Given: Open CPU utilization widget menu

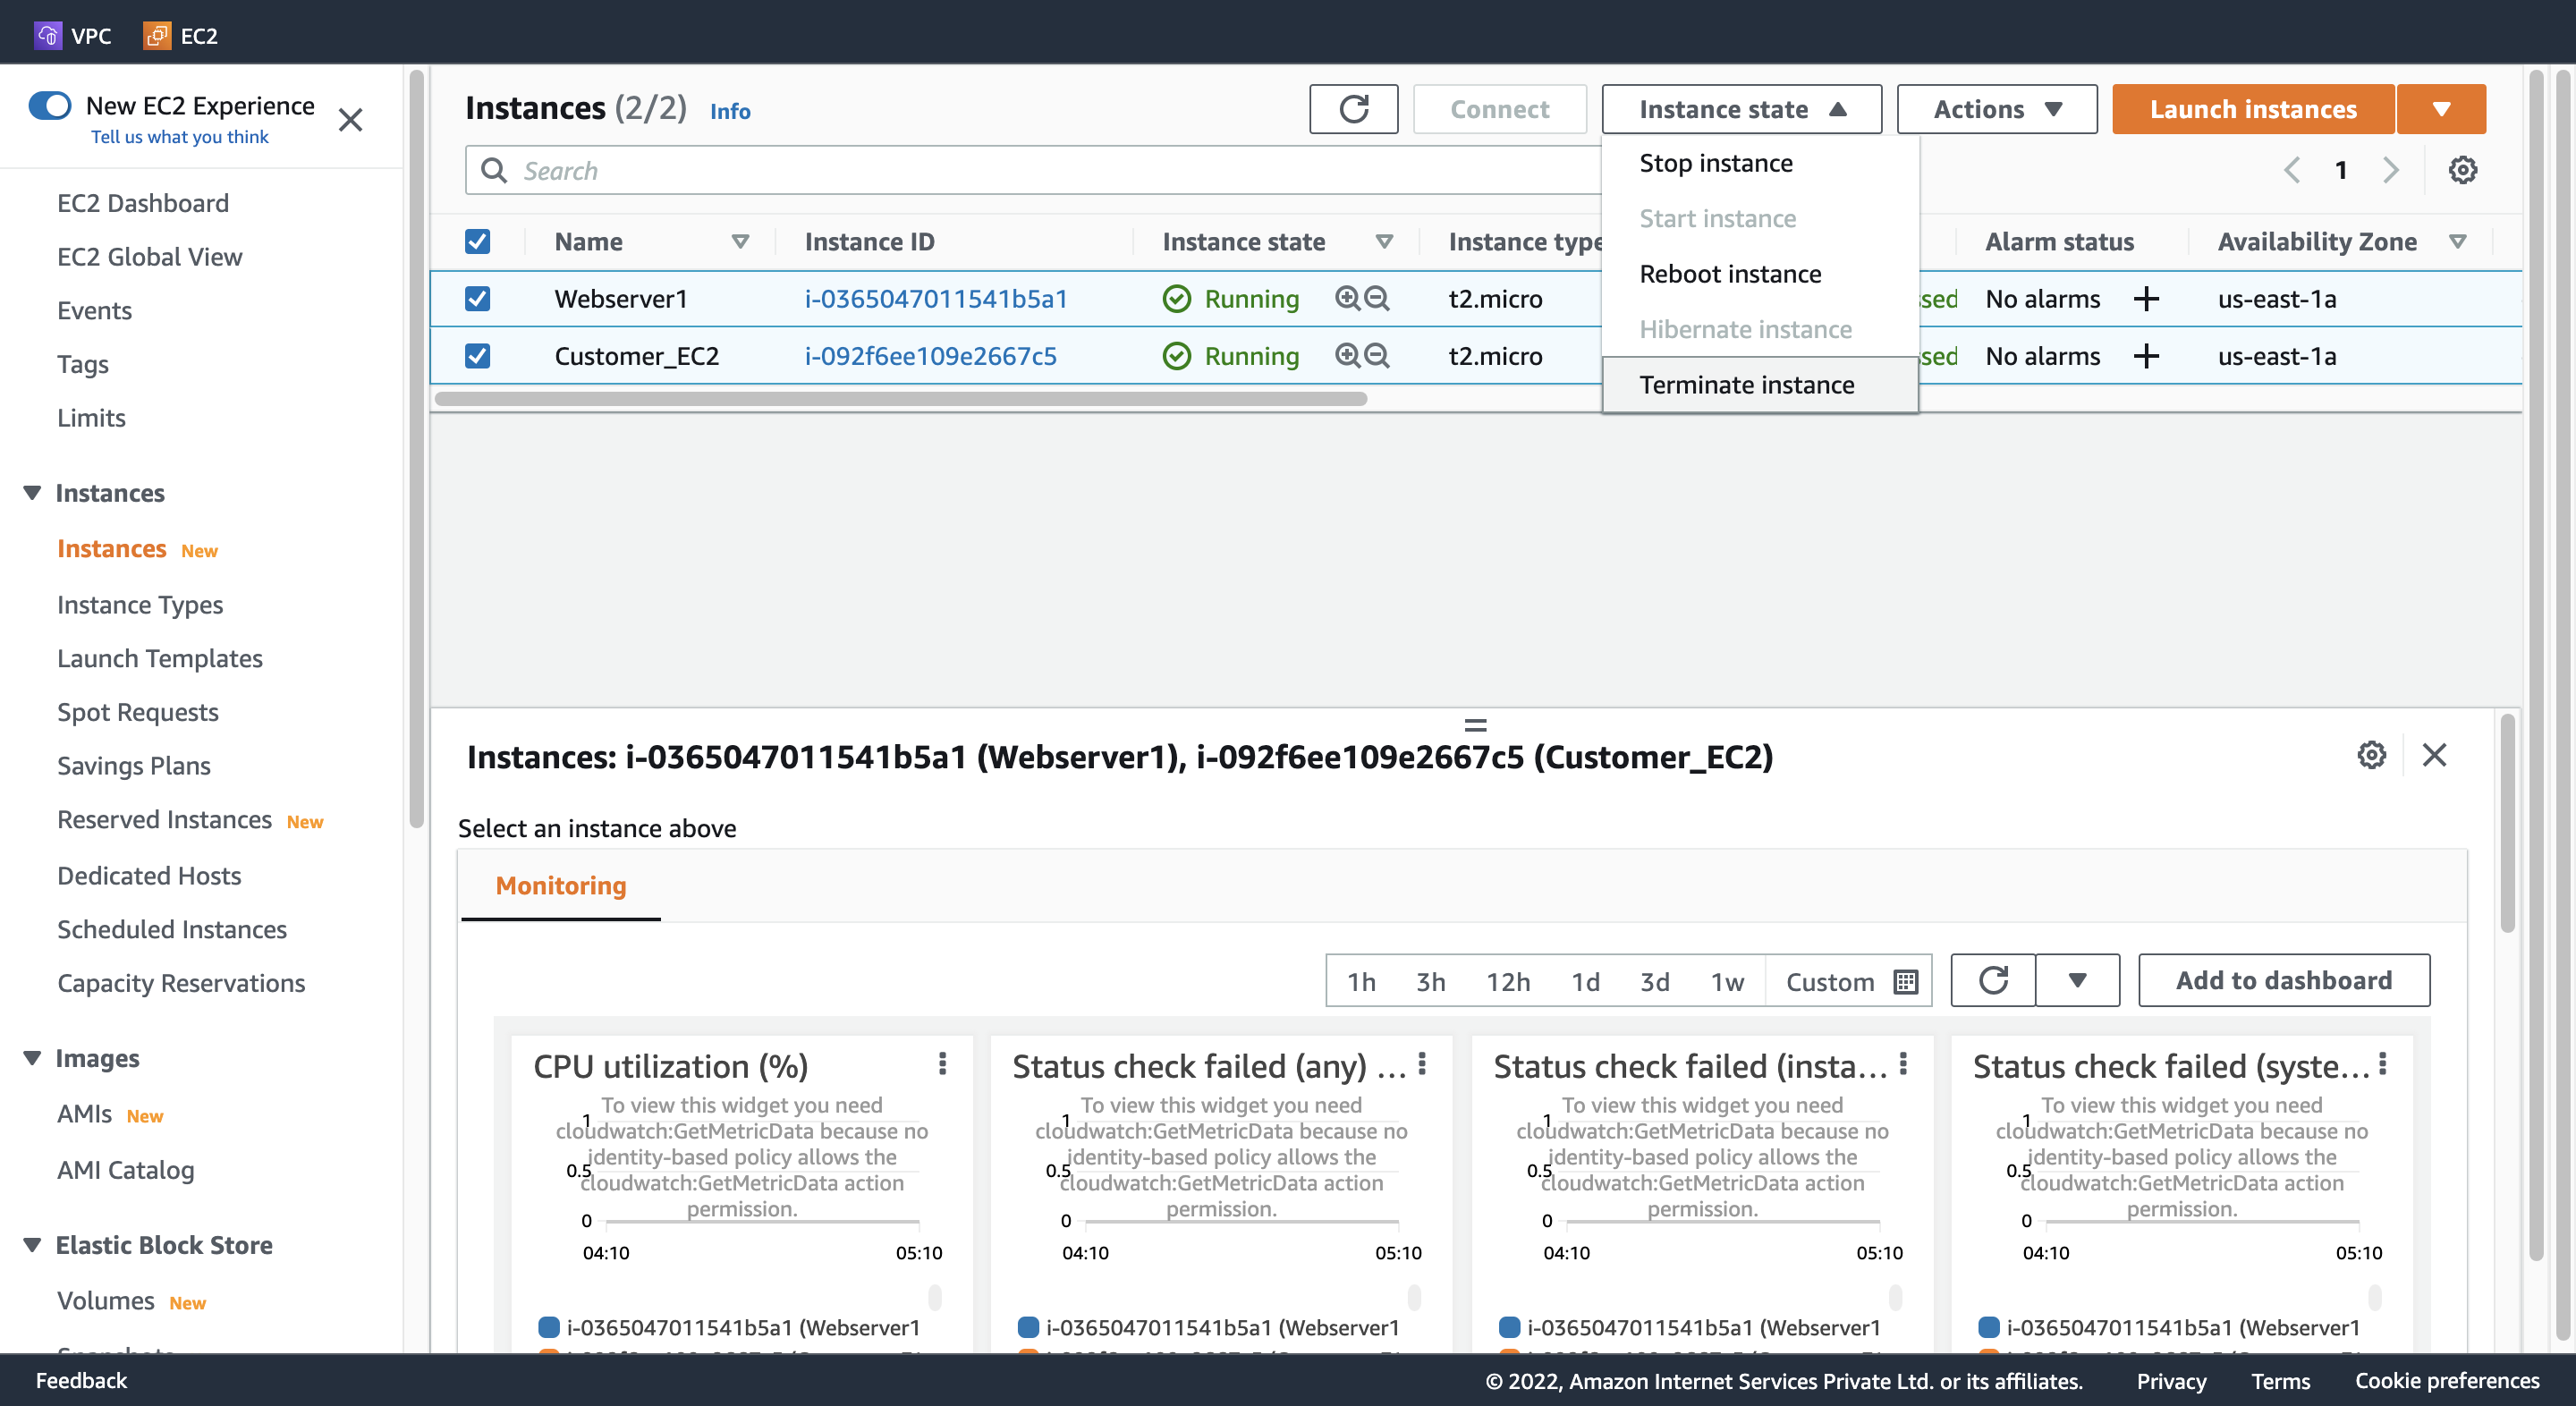Looking at the screenshot, I should [x=942, y=1064].
